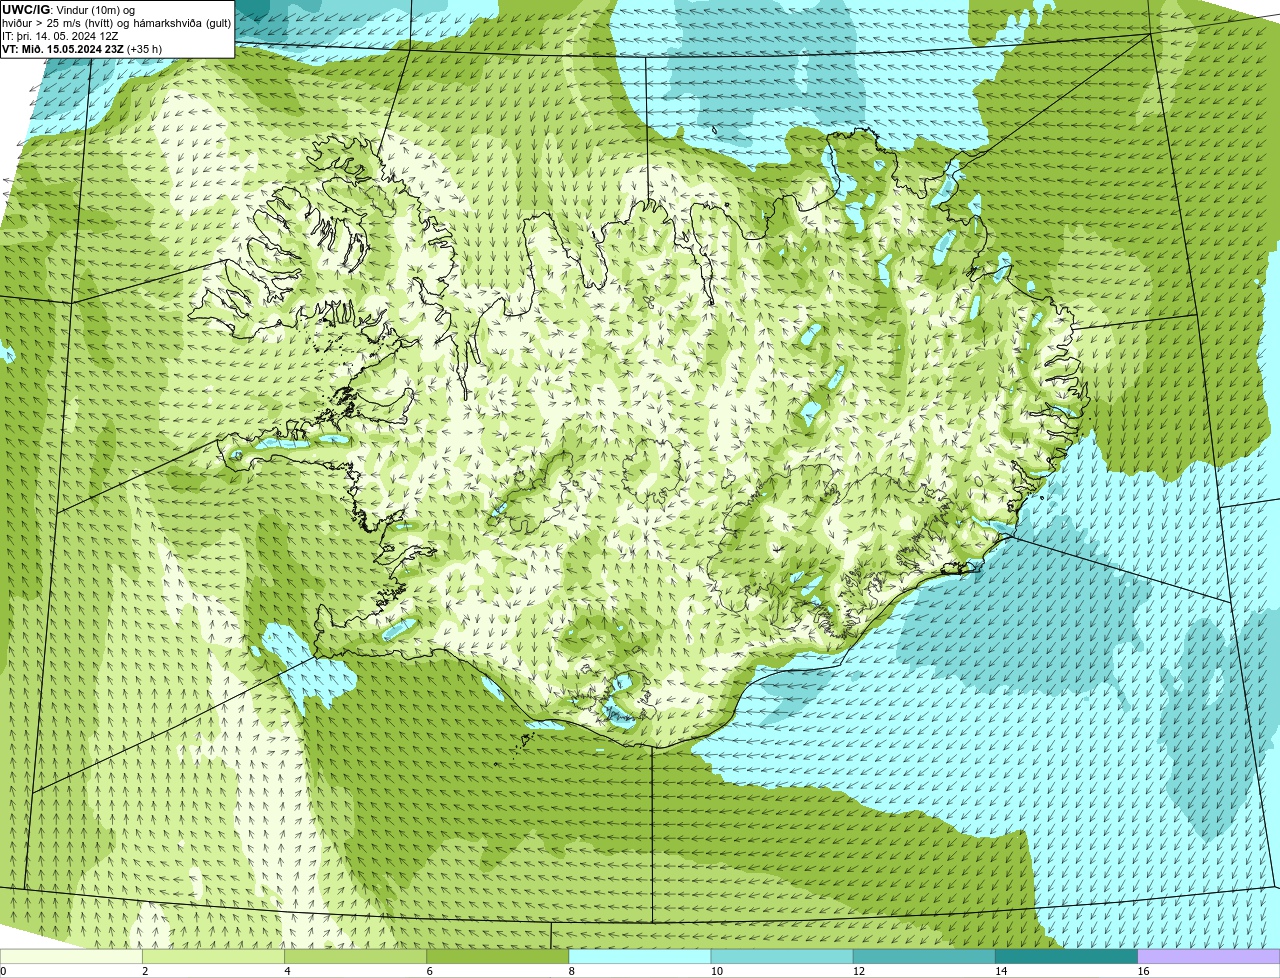Click the 'IT: þri. 14. 05. 2024 12Z' line
This screenshot has width=1280, height=978.
[x=60, y=35]
